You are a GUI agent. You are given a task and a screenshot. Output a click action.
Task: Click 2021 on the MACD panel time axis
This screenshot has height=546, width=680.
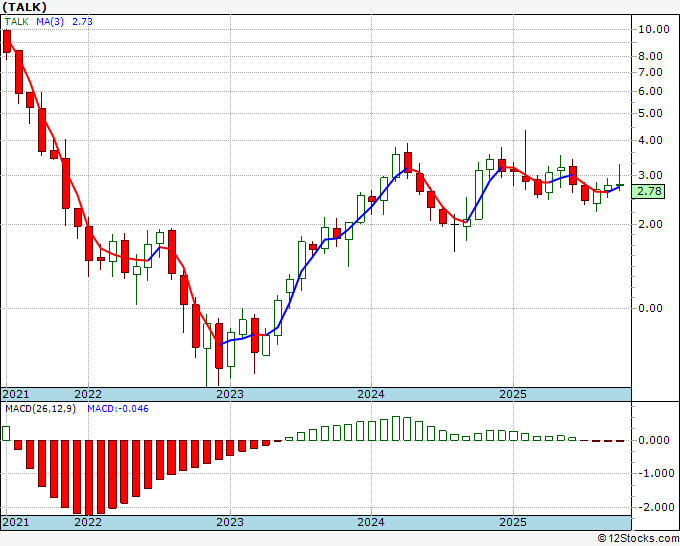click(x=16, y=522)
